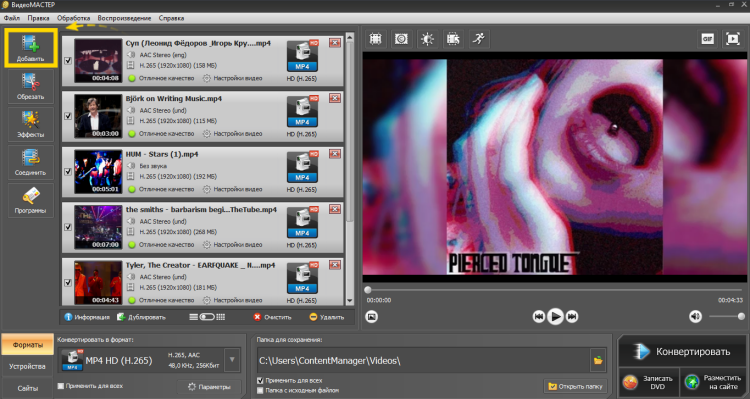Screen dimensions: 750x399
Task: Click MP4 format icon for Tyler, The Creator video
Action: 302,278
